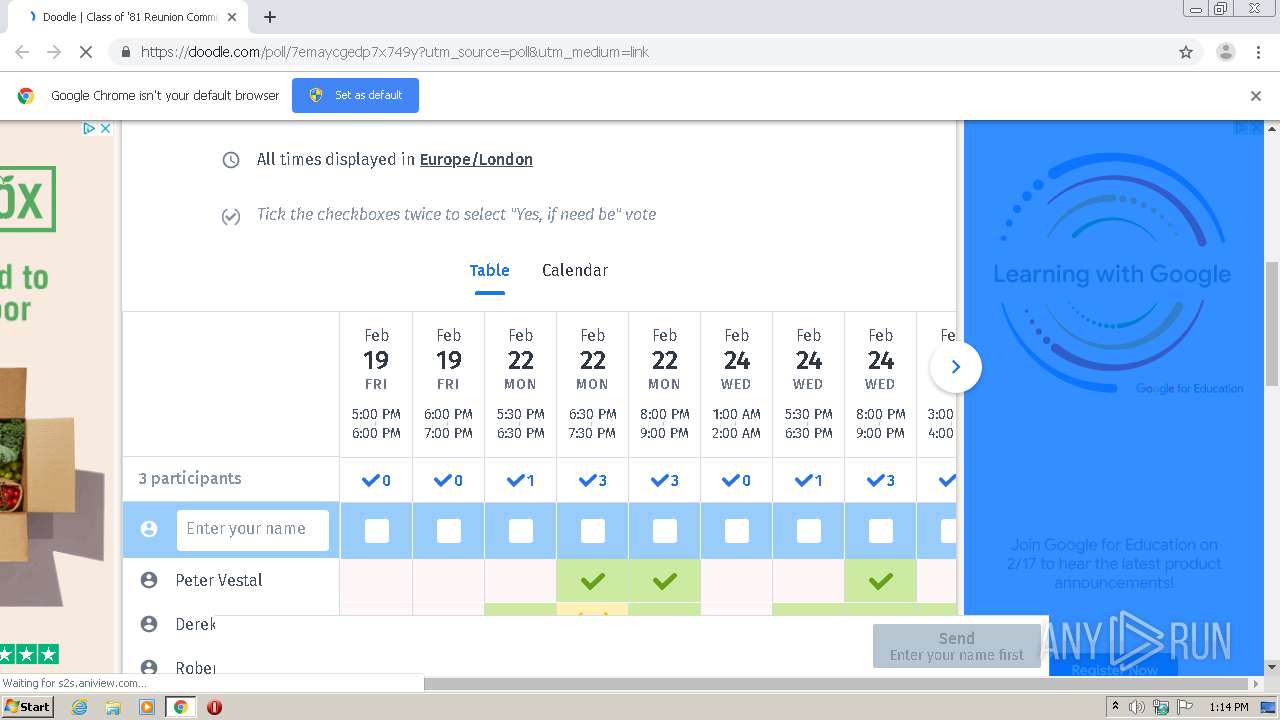Screen dimensions: 1280x720
Task: Tick checkbox for Feb 19 5:00 PM
Action: coord(377,531)
